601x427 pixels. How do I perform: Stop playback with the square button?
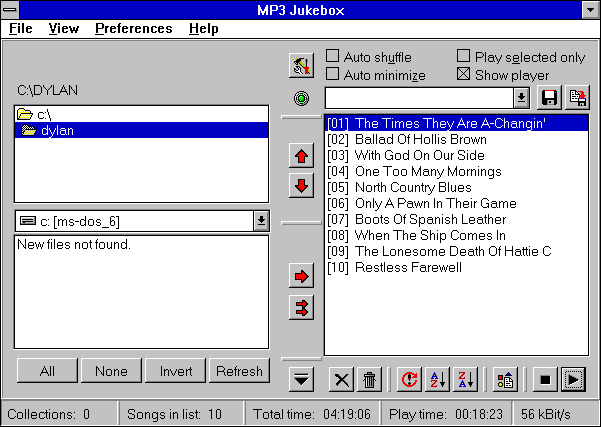pos(545,380)
